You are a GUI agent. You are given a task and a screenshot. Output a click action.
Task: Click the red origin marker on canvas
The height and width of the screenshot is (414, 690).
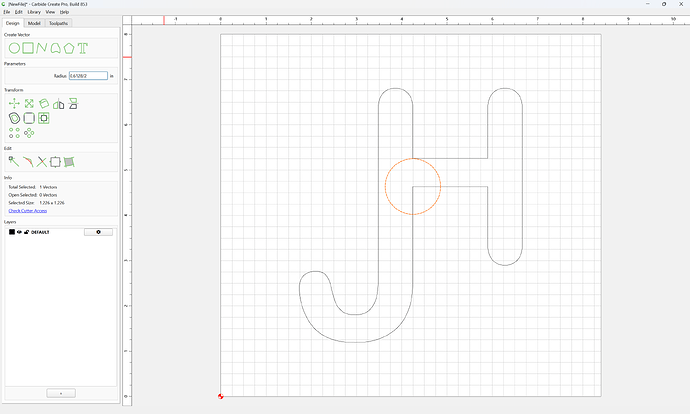220,396
